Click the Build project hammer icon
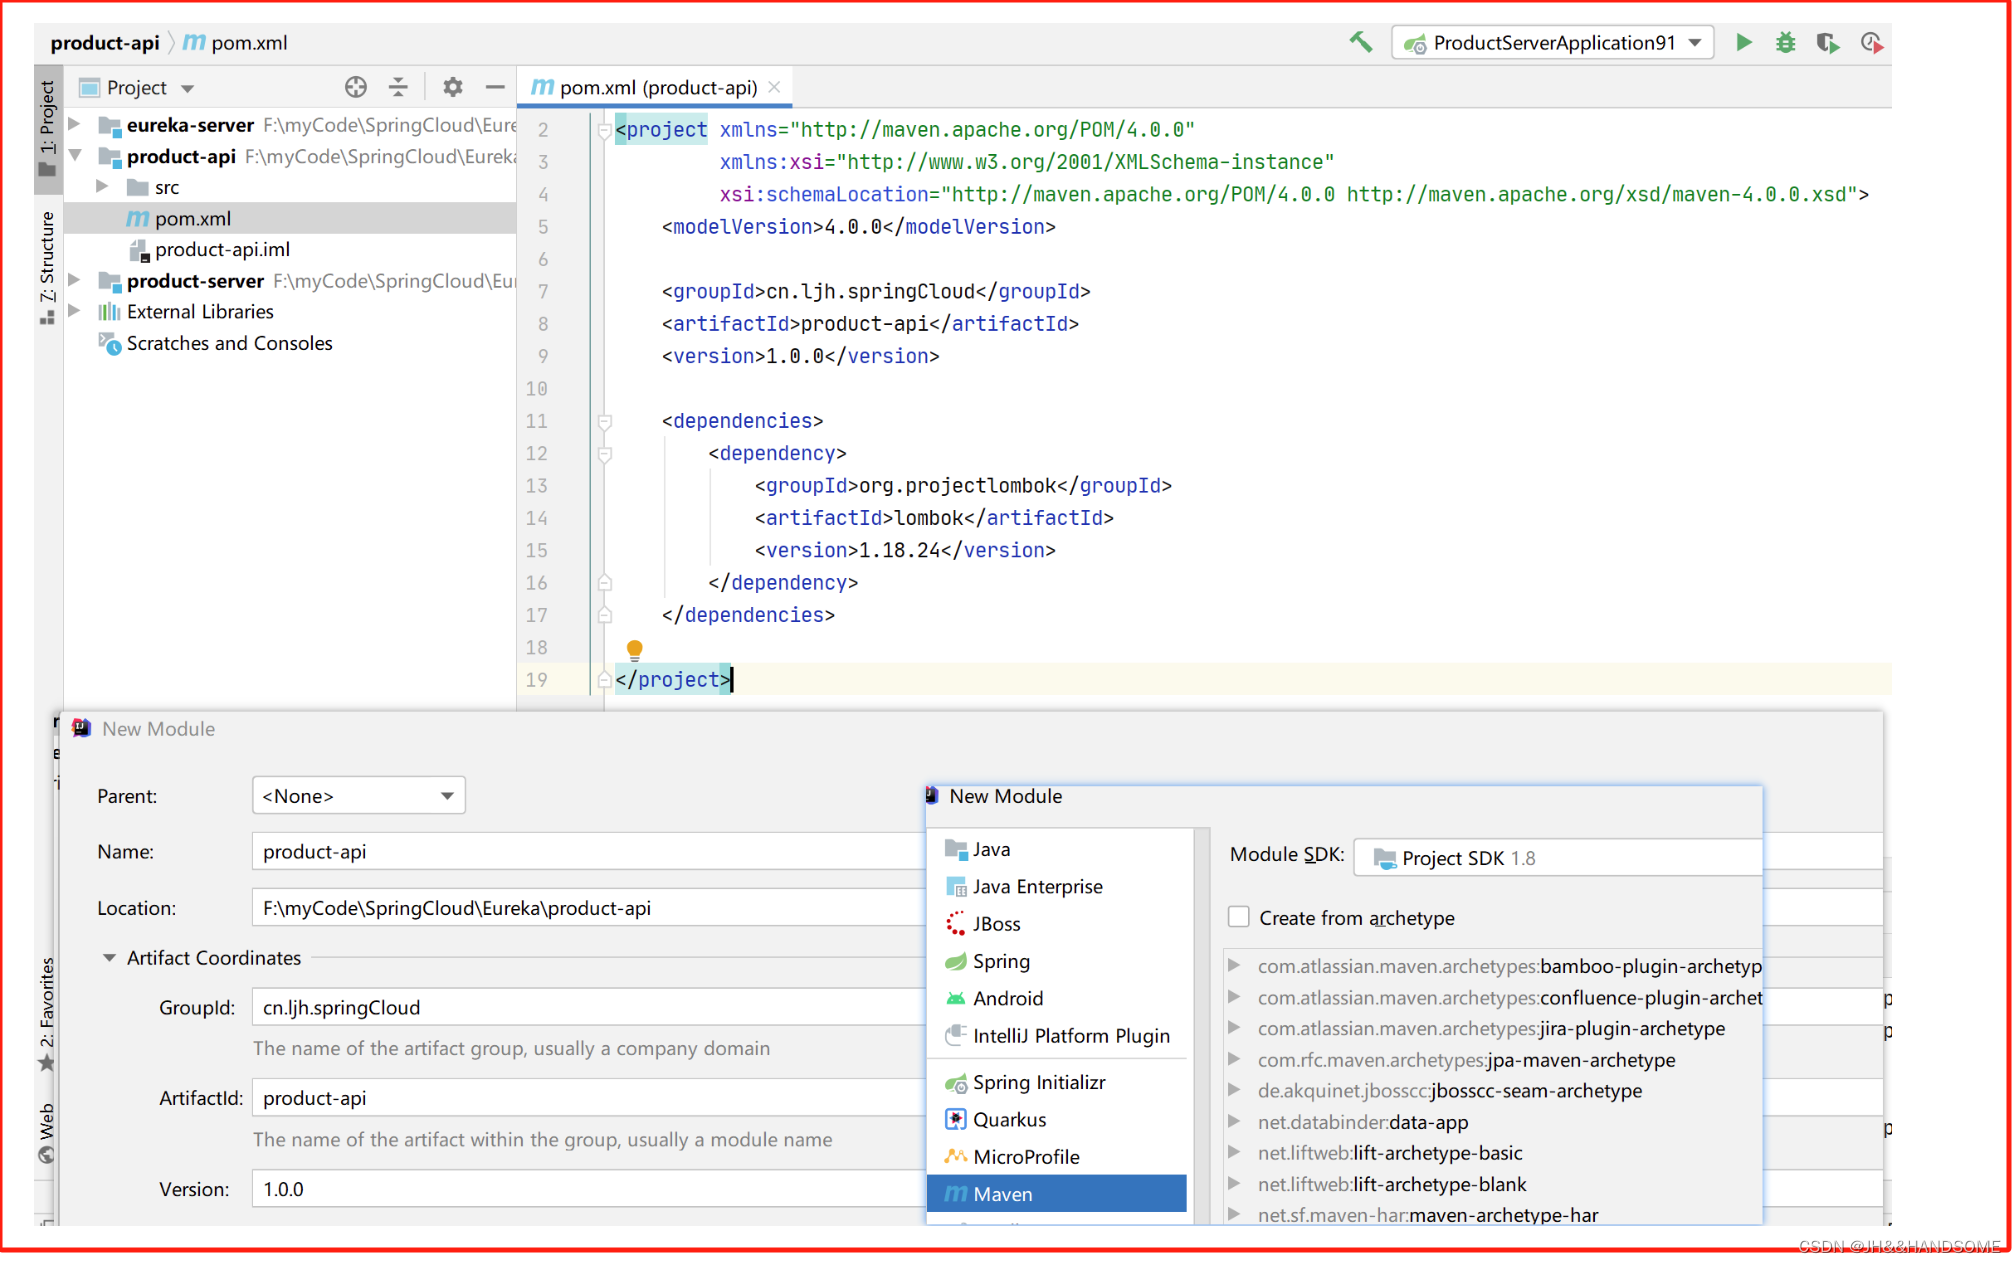Viewport: 2016px width, 1263px height. coord(1360,42)
